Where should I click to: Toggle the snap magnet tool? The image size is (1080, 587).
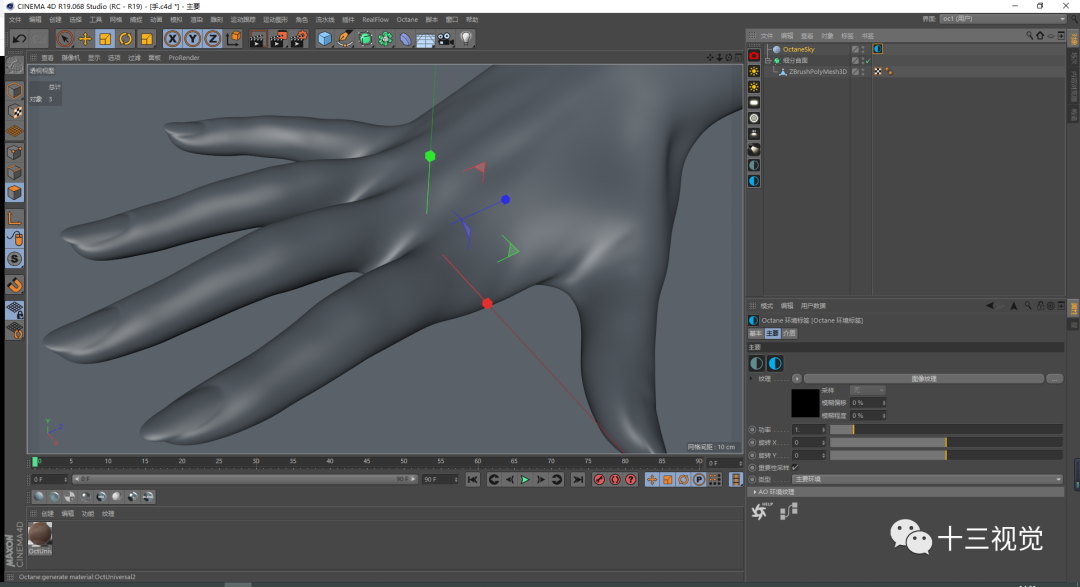pos(14,285)
